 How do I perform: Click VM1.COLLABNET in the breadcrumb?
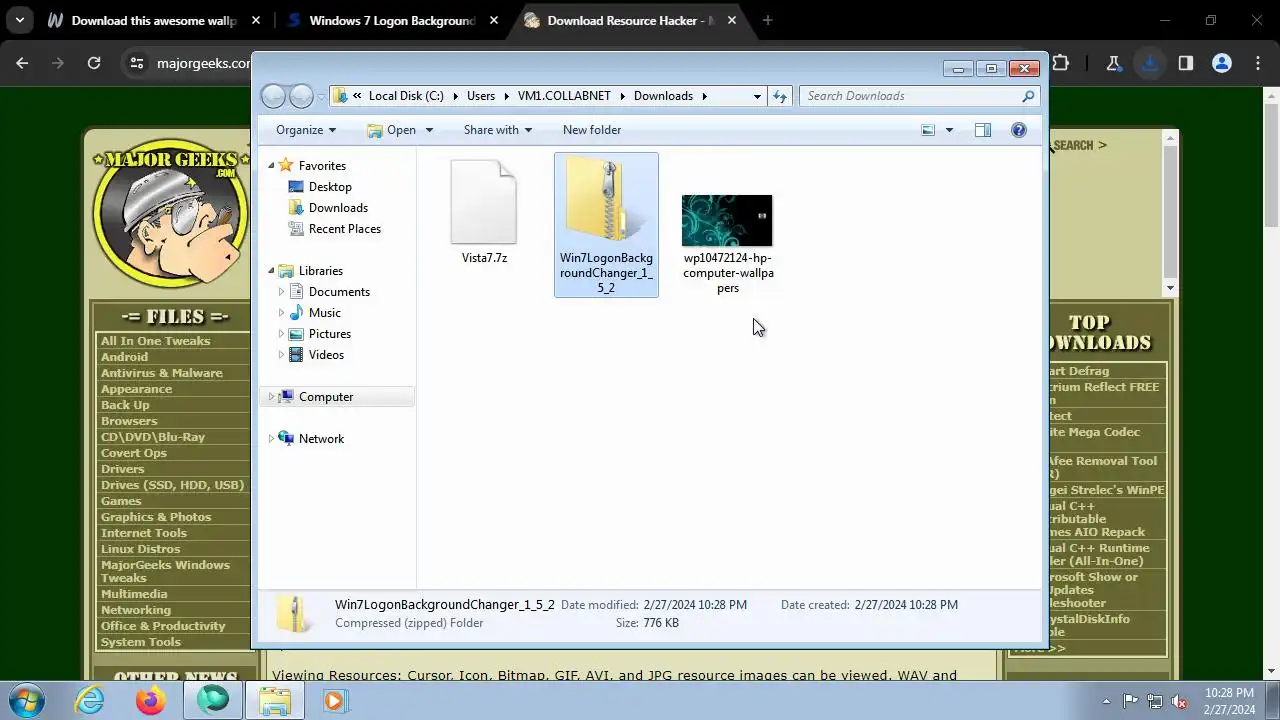coord(564,96)
